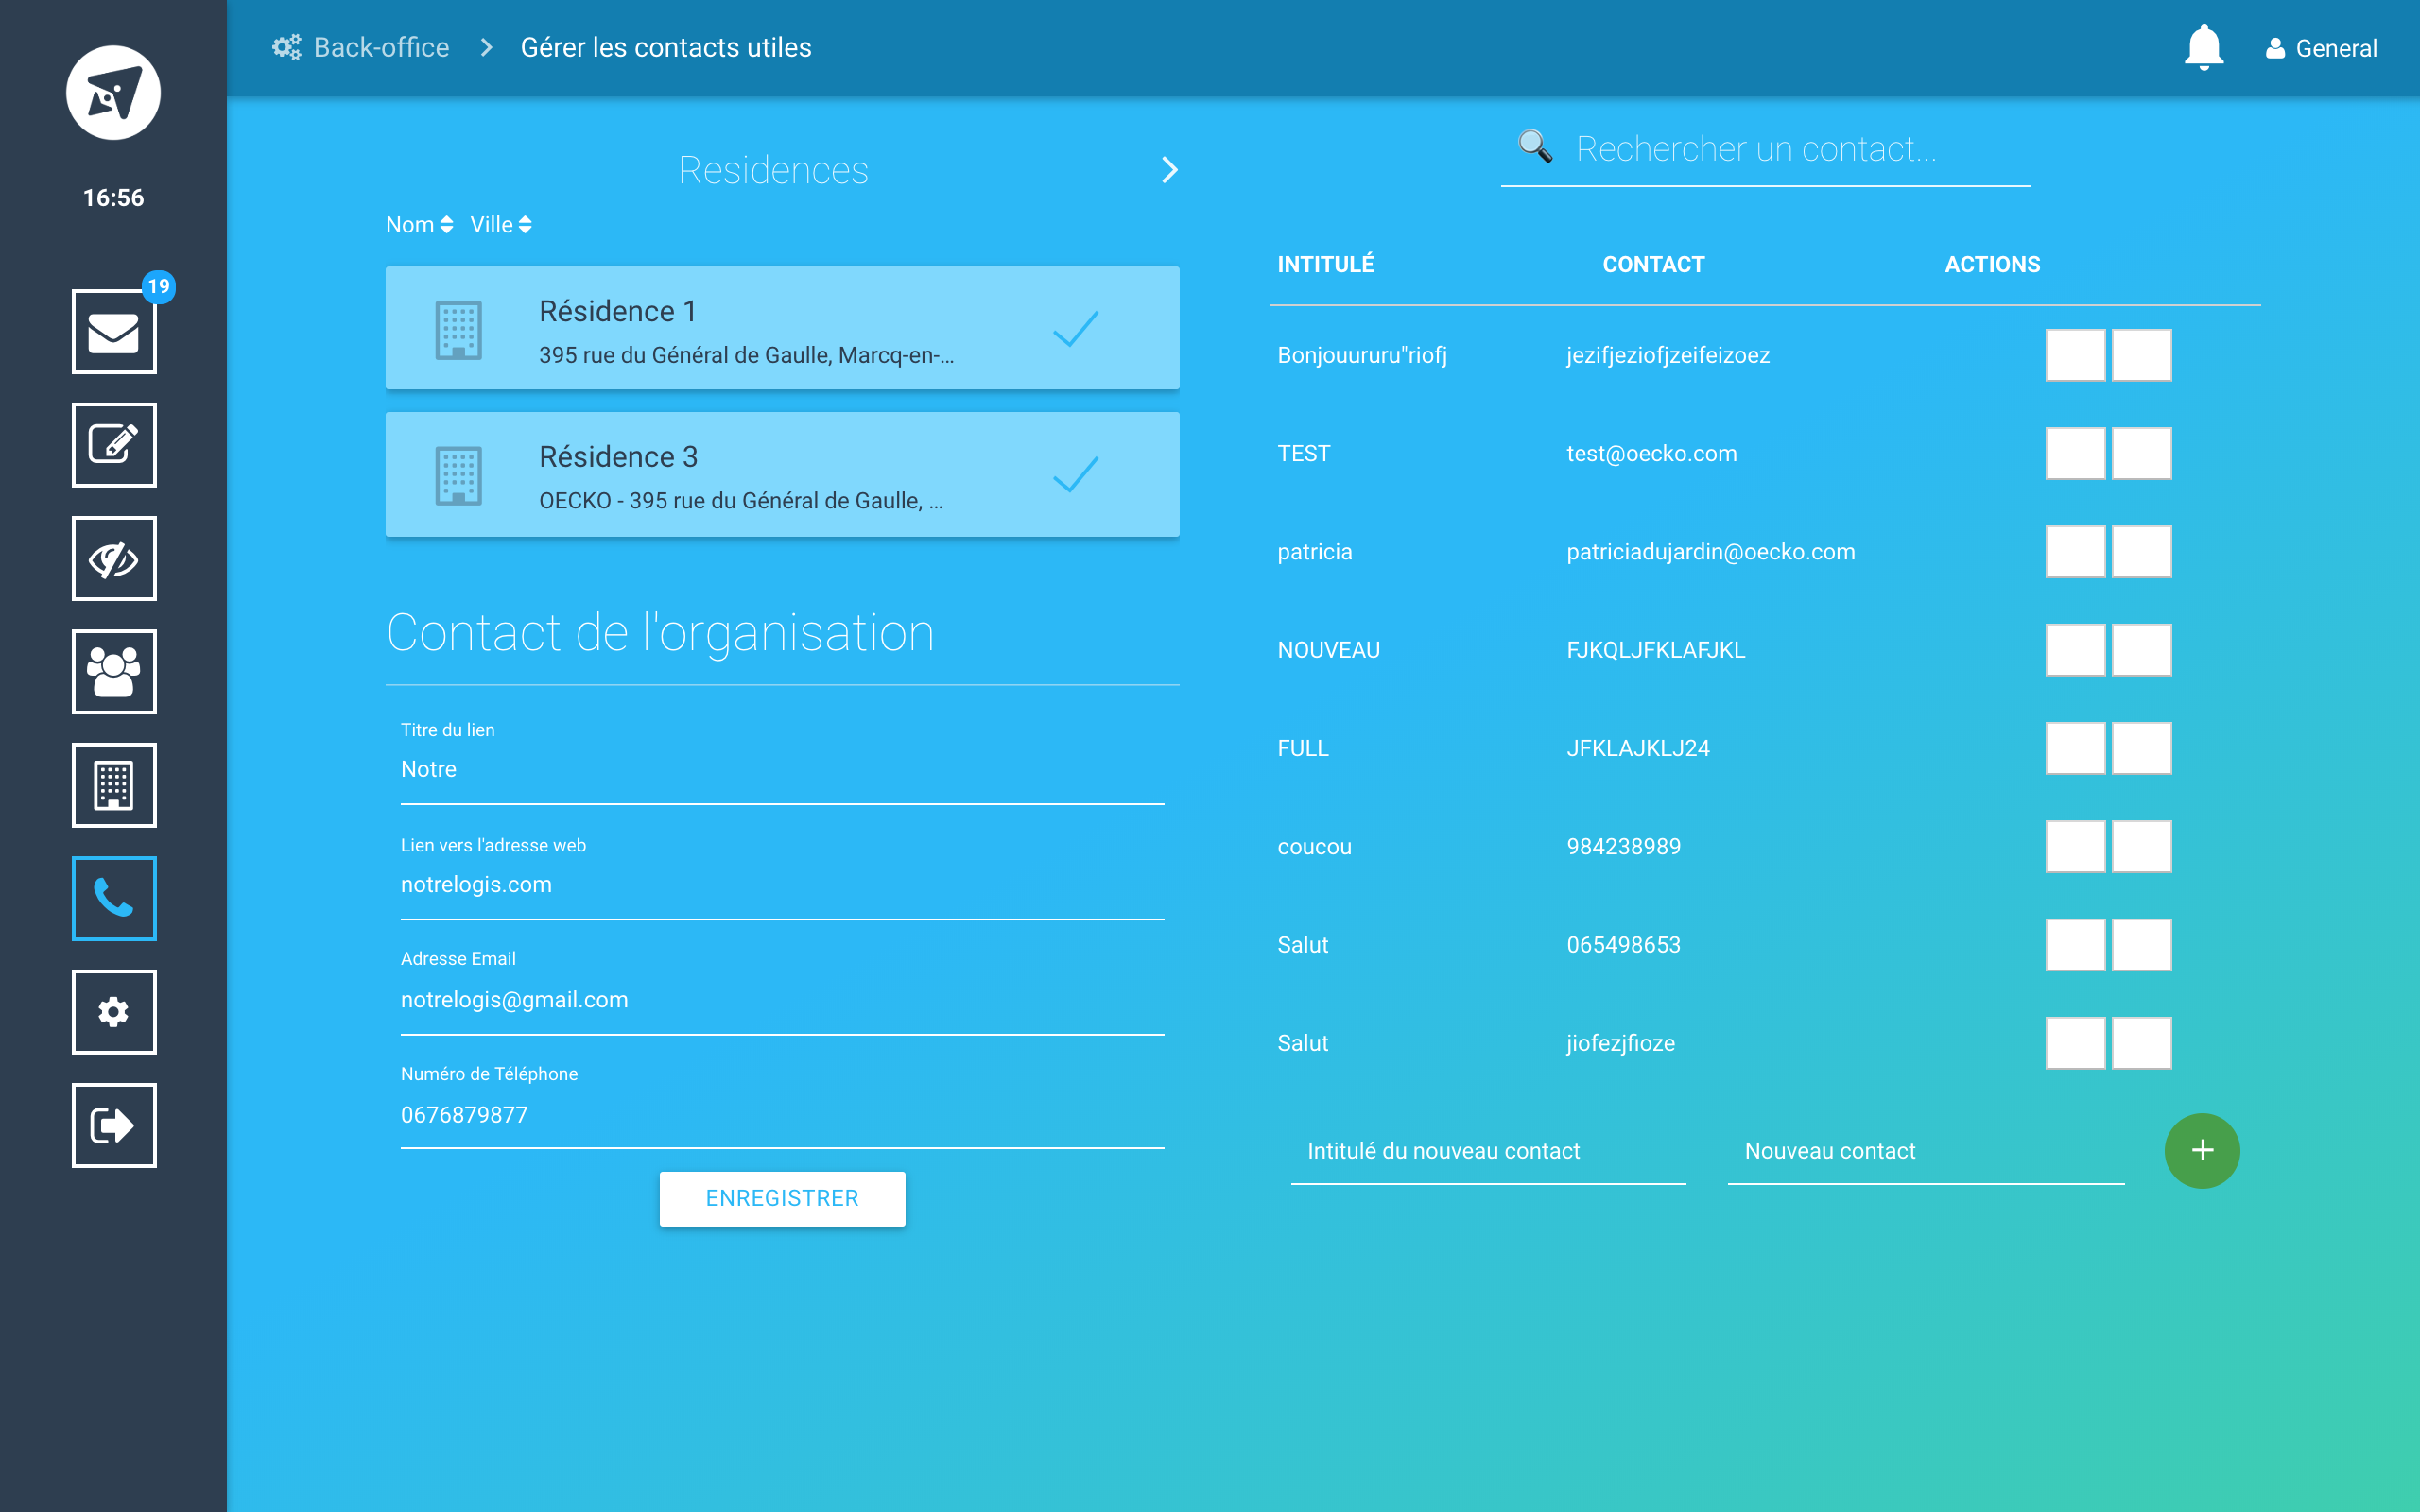Click the contact FJKQLJFKLAFJKL
The height and width of the screenshot is (1512, 2420).
point(1655,650)
